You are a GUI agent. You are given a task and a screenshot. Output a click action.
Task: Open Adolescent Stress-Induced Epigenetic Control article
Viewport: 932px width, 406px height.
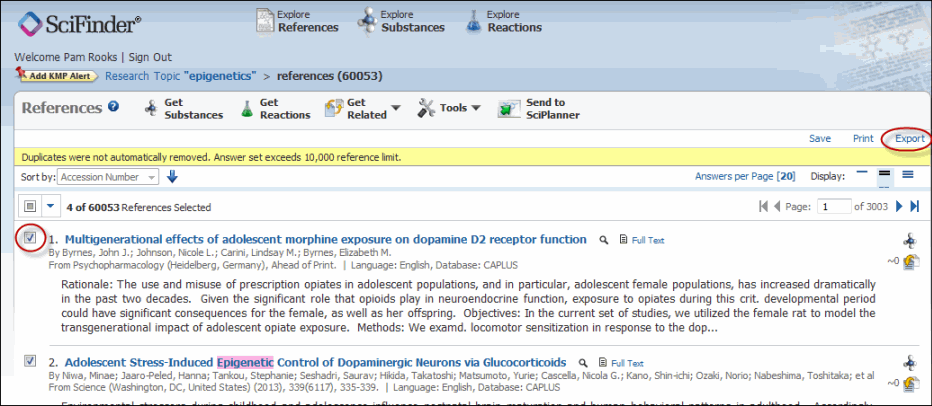pos(316,362)
